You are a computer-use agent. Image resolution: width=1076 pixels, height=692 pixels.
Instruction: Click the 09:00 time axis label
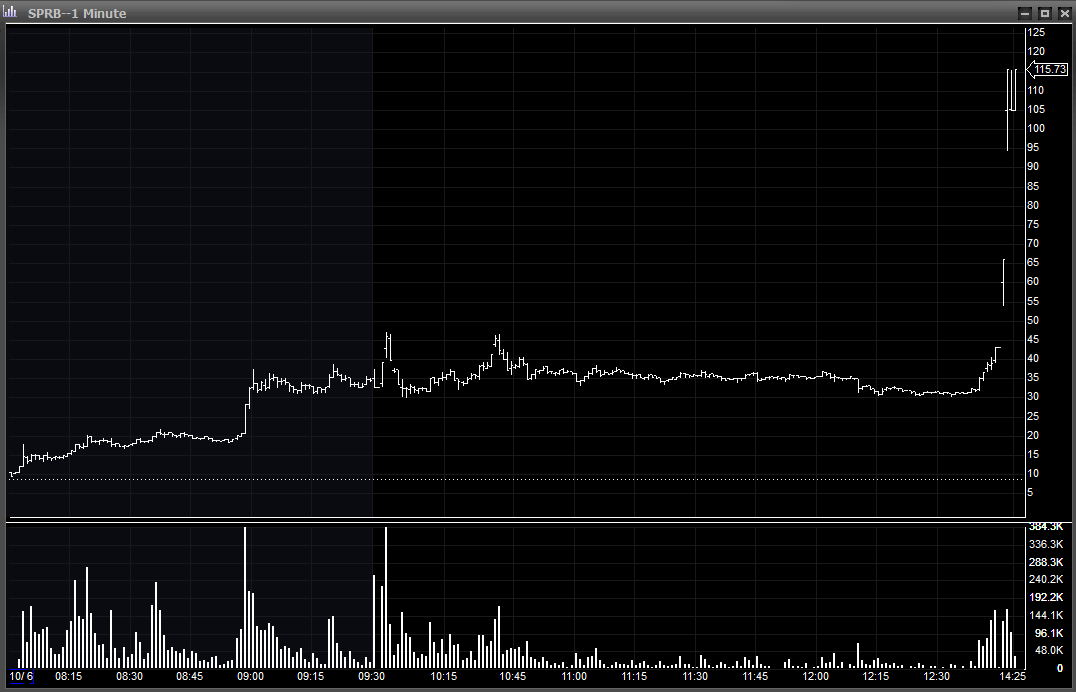[x=250, y=676]
